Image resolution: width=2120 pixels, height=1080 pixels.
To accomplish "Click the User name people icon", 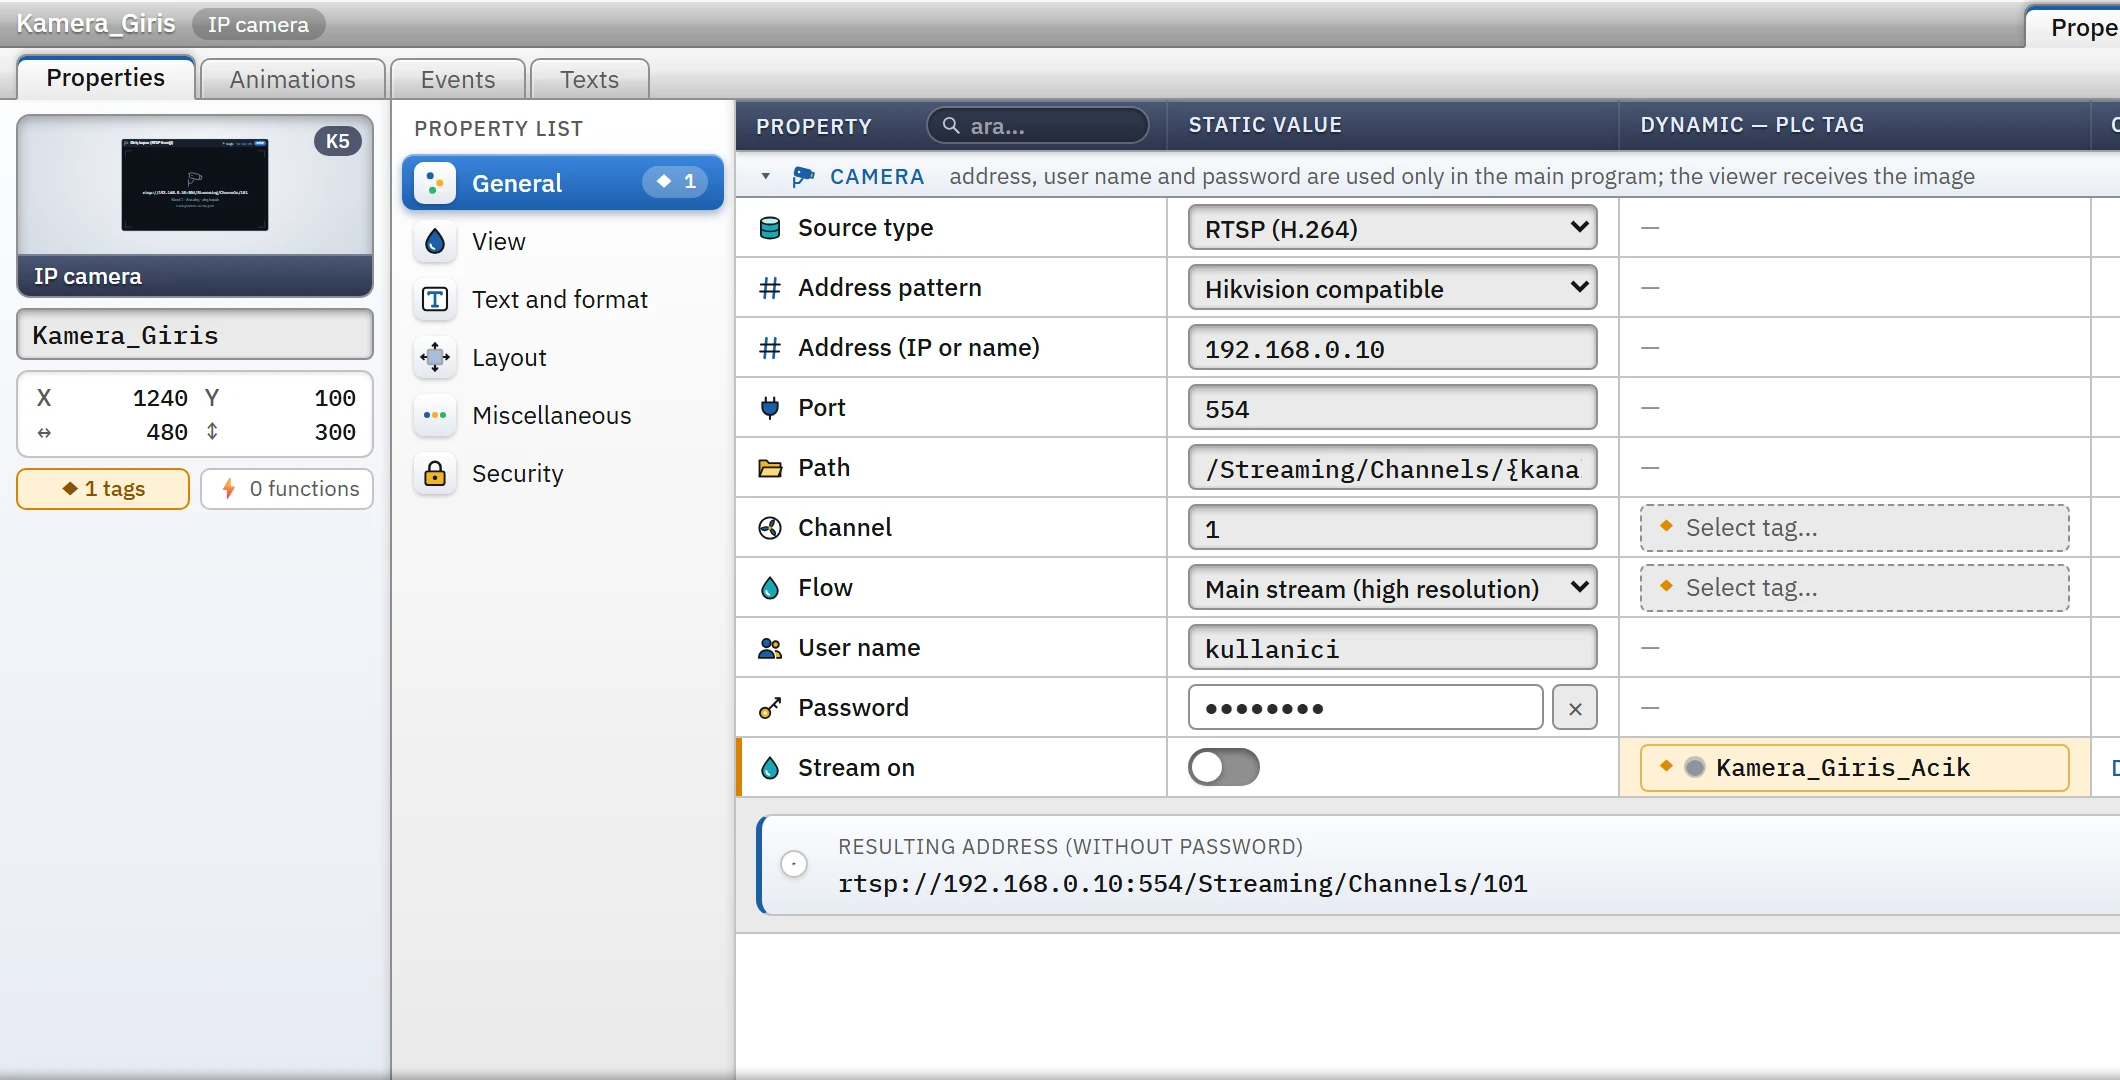I will 770,648.
